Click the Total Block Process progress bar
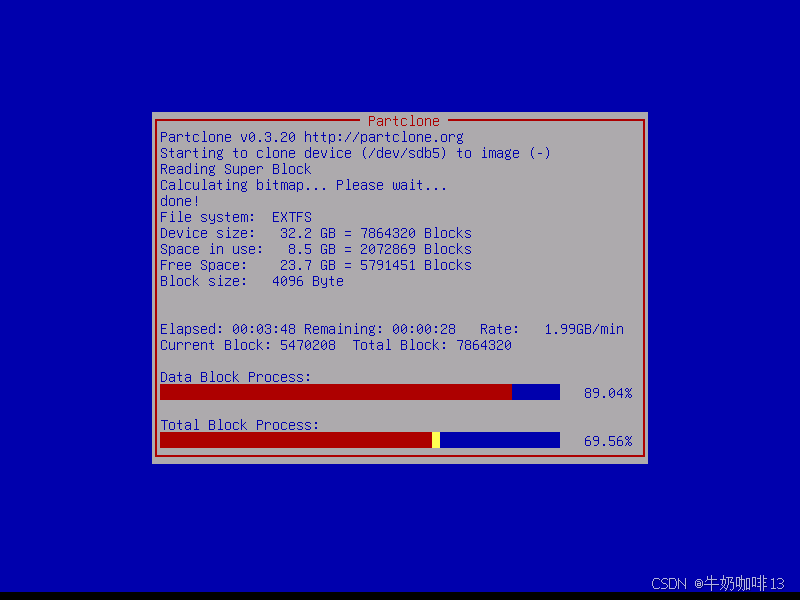800x600 pixels. (360, 440)
